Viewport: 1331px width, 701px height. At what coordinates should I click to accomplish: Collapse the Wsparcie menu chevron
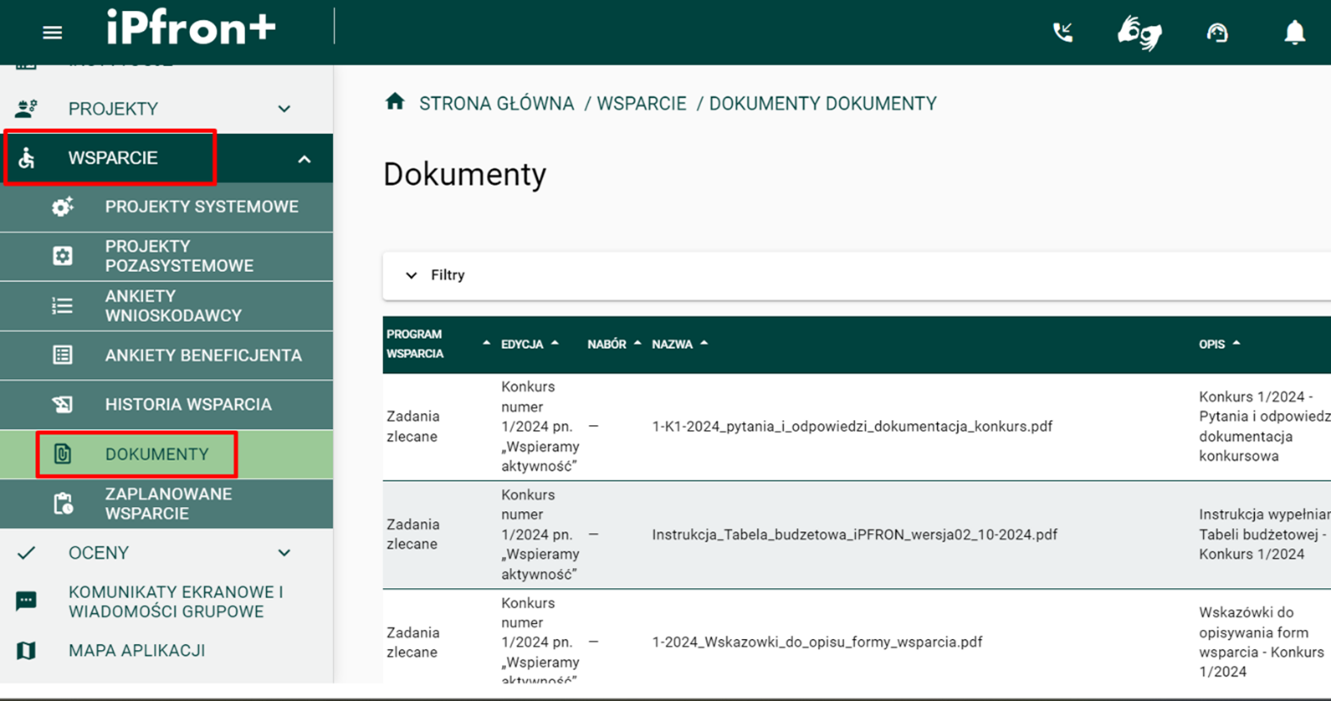[304, 159]
